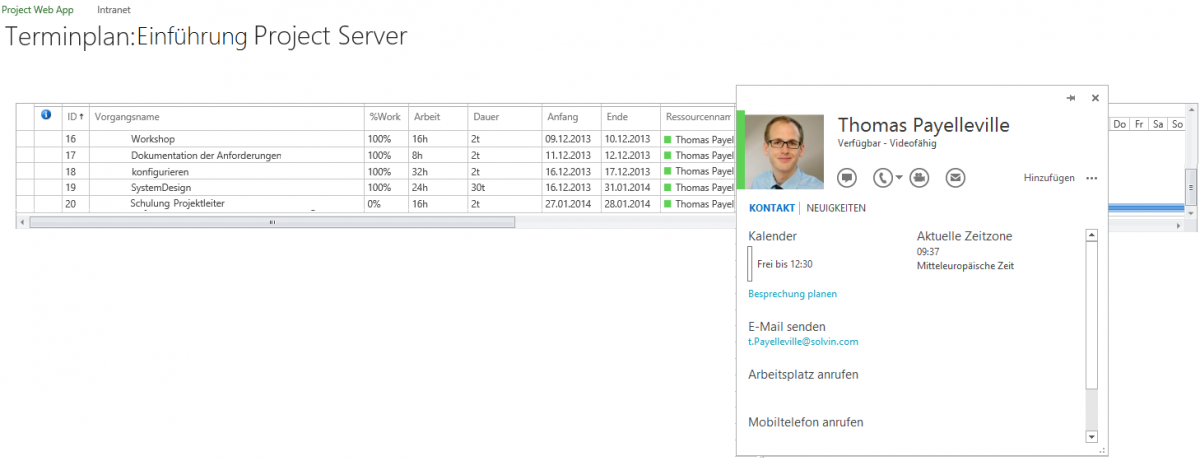Pin the contact card with the pin icon
1200x461 pixels.
(x=1071, y=98)
